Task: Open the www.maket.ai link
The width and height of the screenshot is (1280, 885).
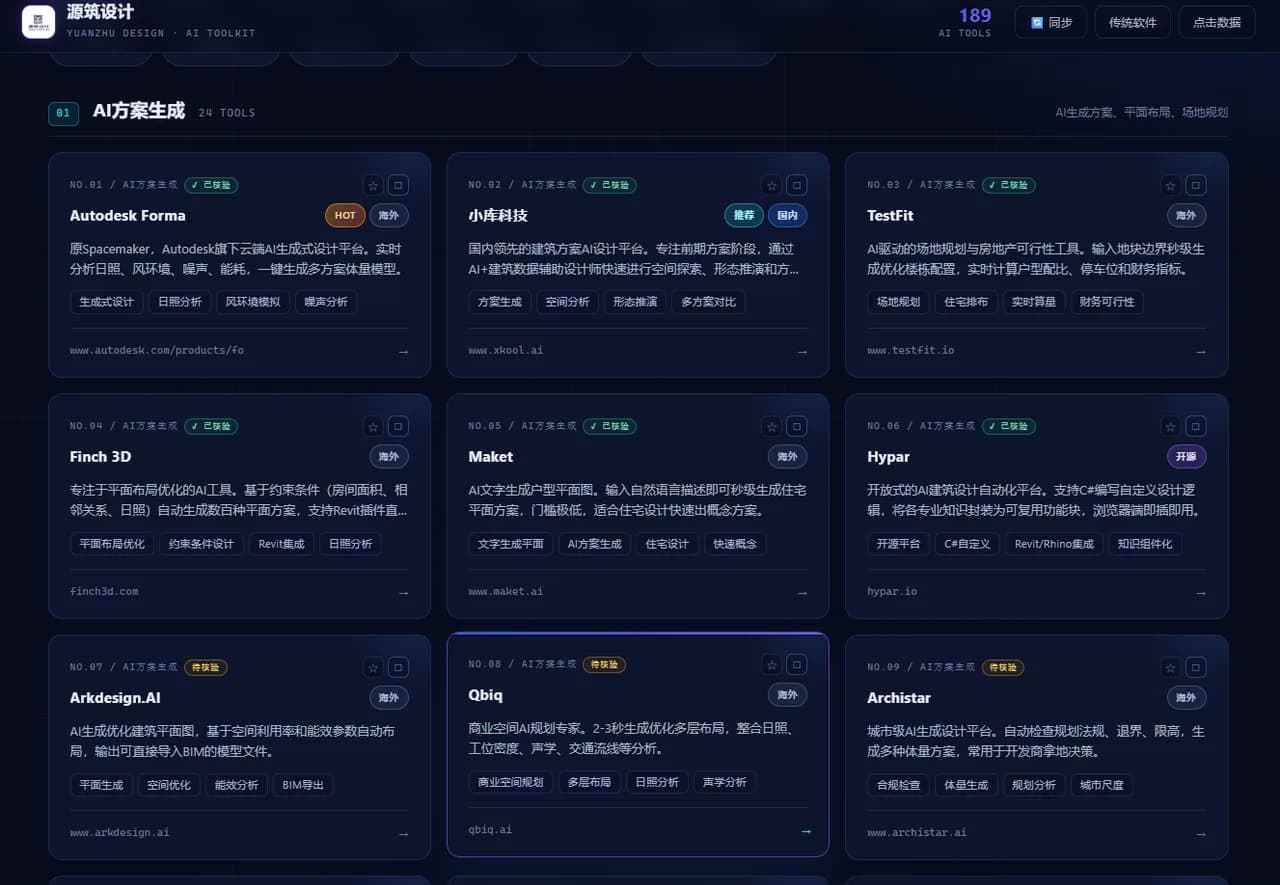Action: click(506, 592)
